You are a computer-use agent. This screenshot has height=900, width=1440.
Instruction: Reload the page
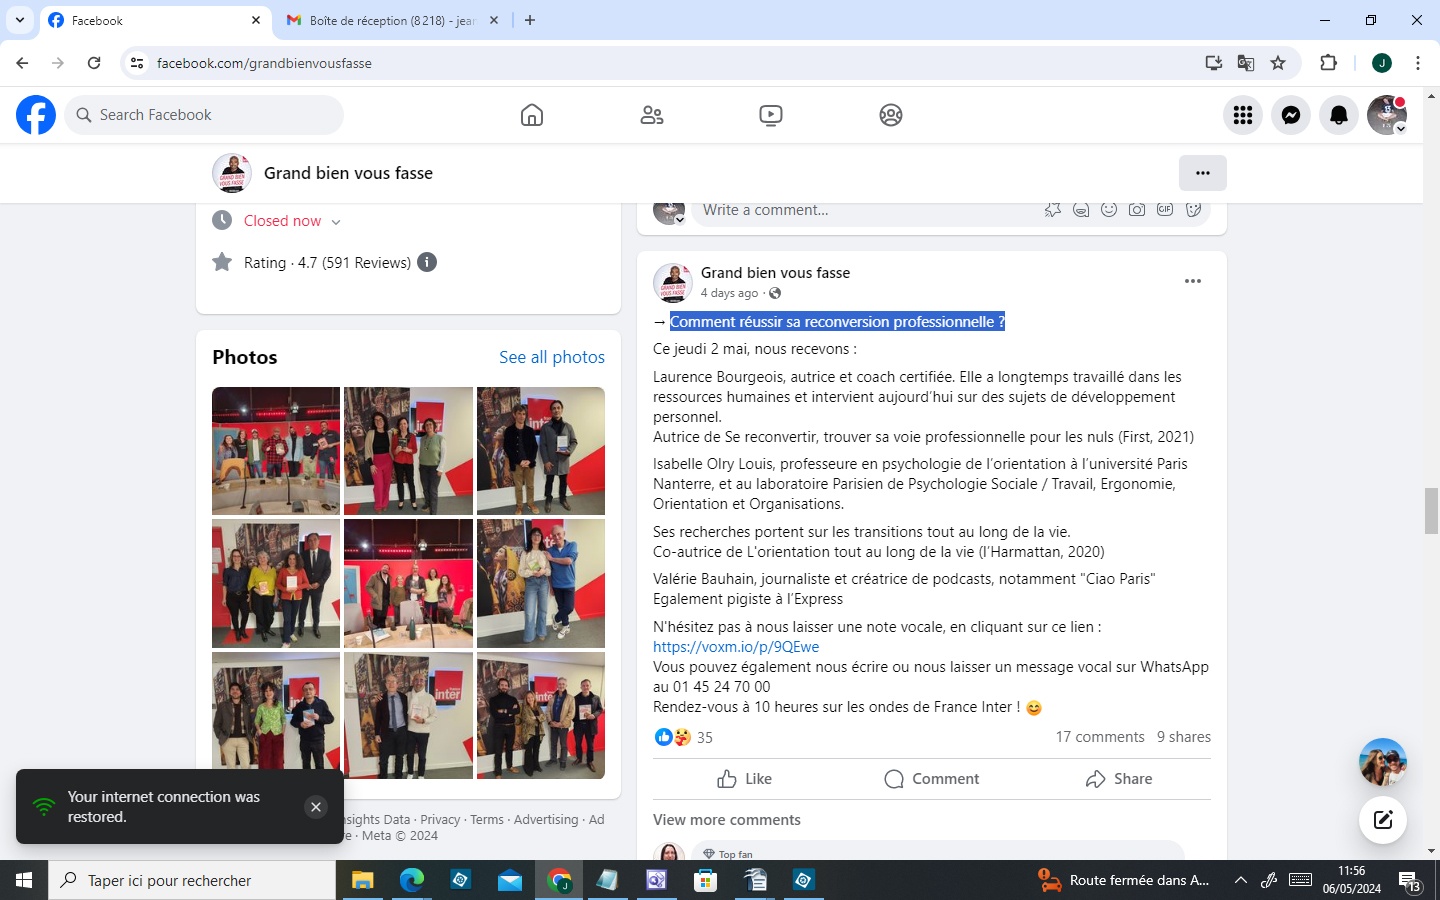(x=94, y=63)
